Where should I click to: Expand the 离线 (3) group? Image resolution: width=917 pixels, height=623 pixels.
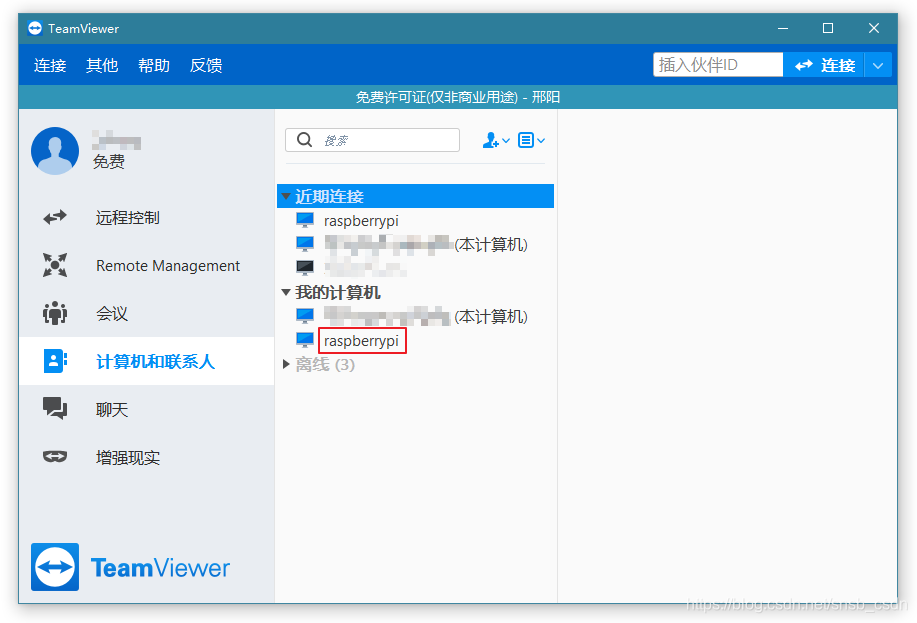[x=286, y=364]
